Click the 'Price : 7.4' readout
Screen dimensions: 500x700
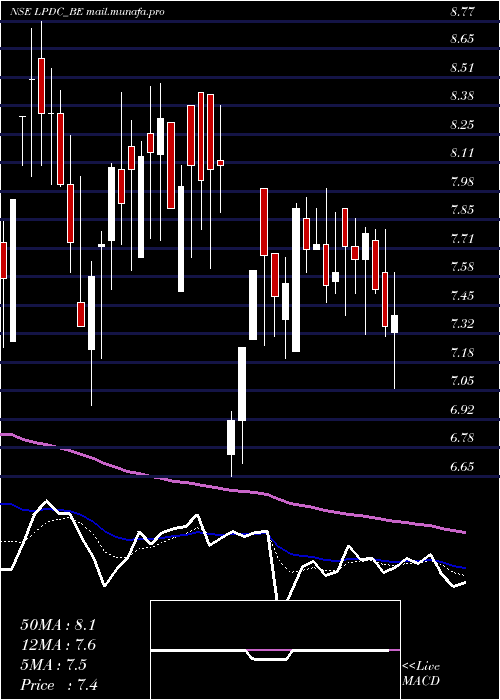point(59,685)
